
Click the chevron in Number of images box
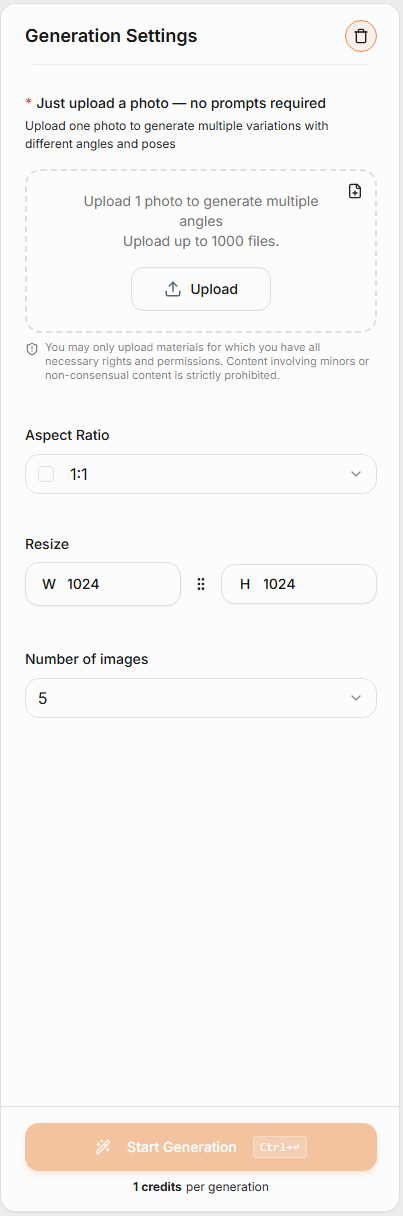(356, 698)
